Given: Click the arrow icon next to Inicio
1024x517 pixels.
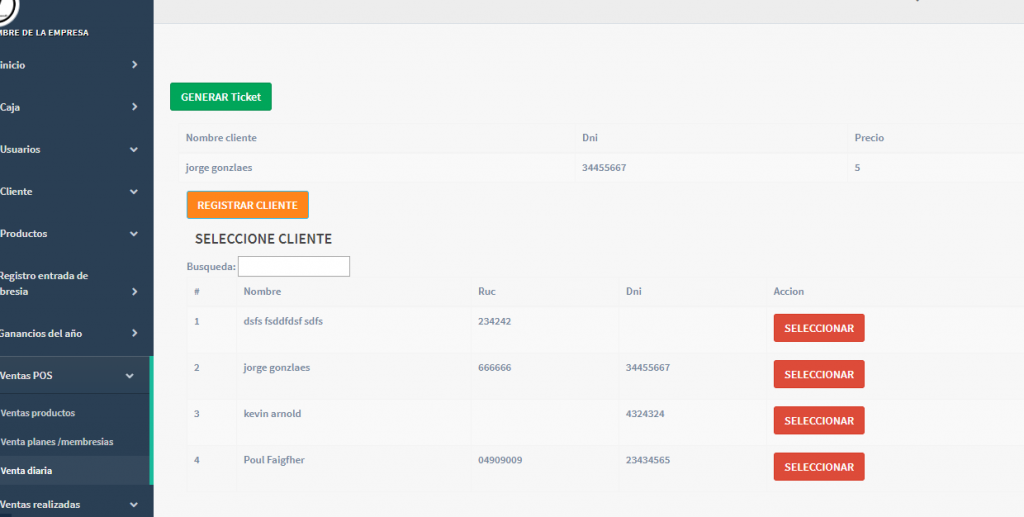Looking at the screenshot, I should [x=134, y=65].
